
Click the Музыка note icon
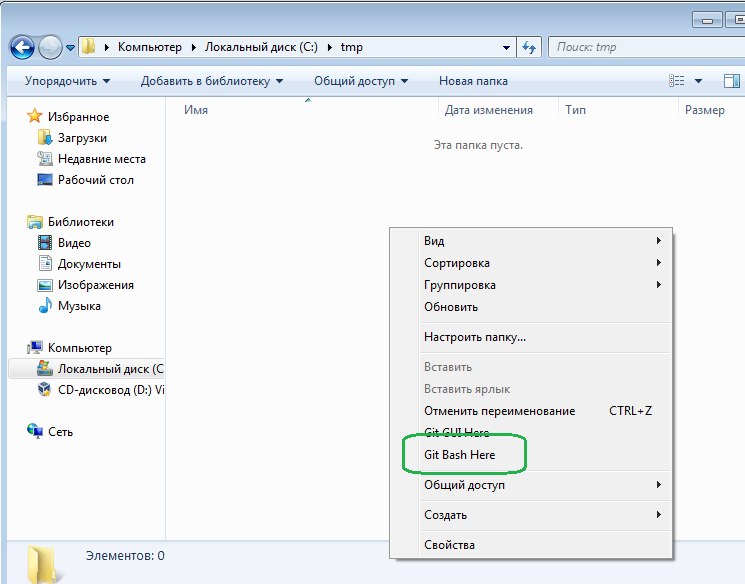coord(45,305)
